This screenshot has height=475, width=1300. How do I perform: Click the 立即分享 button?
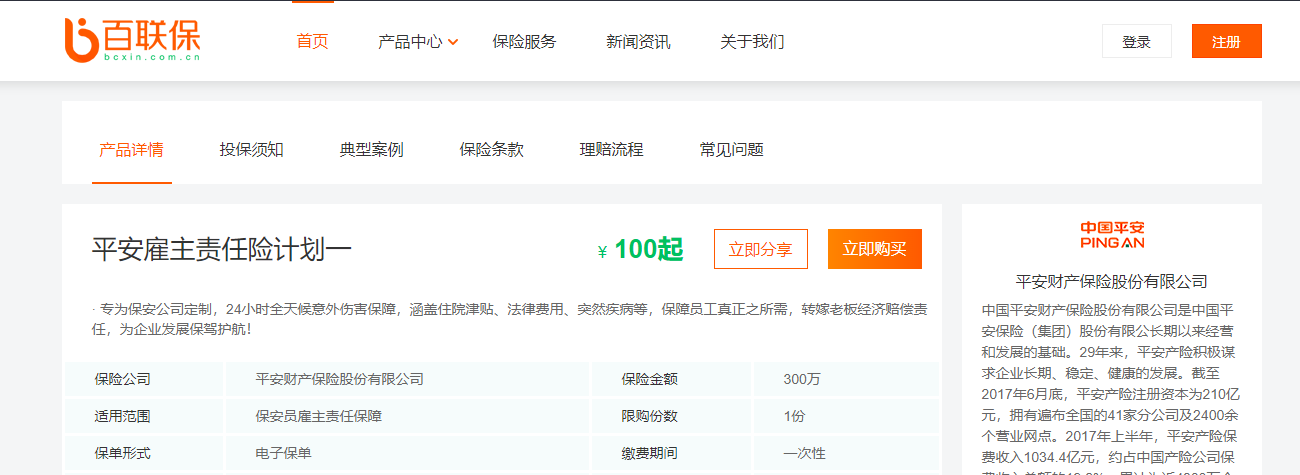761,249
